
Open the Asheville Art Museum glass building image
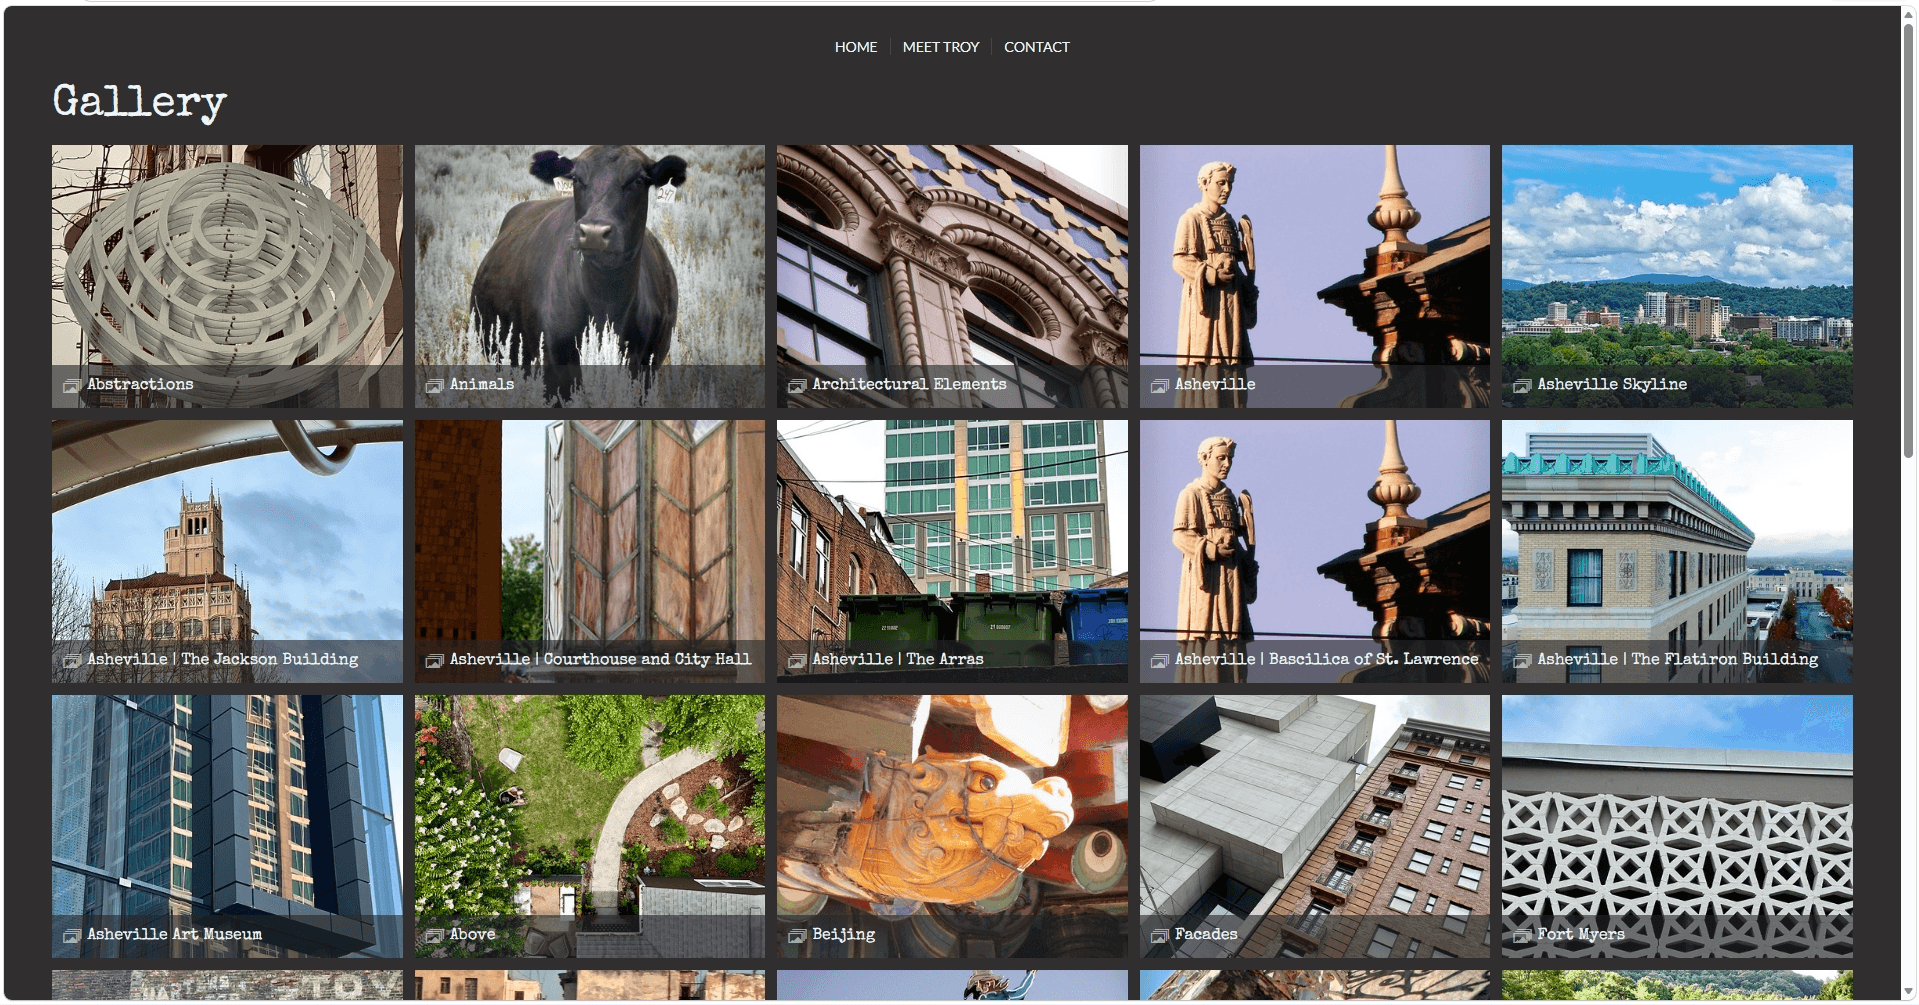(x=227, y=826)
